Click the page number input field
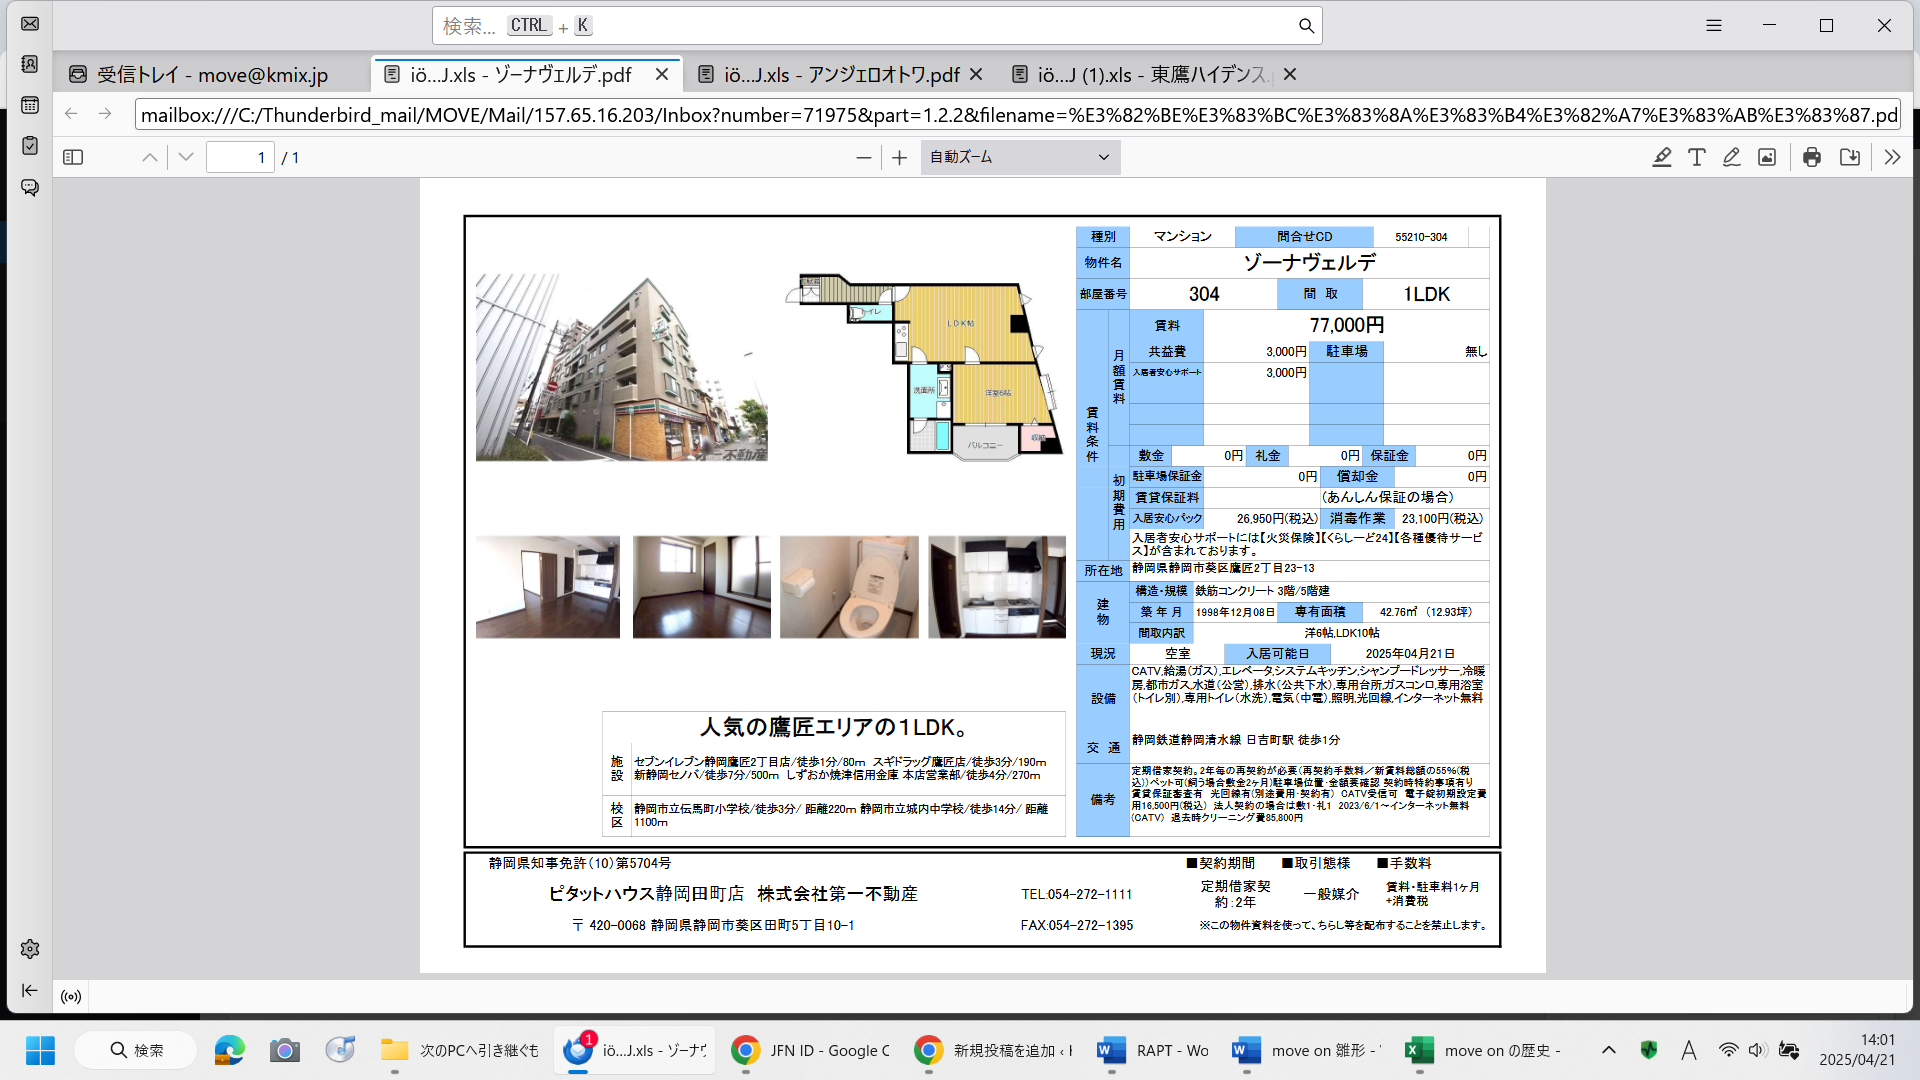This screenshot has width=1920, height=1080. 240,157
